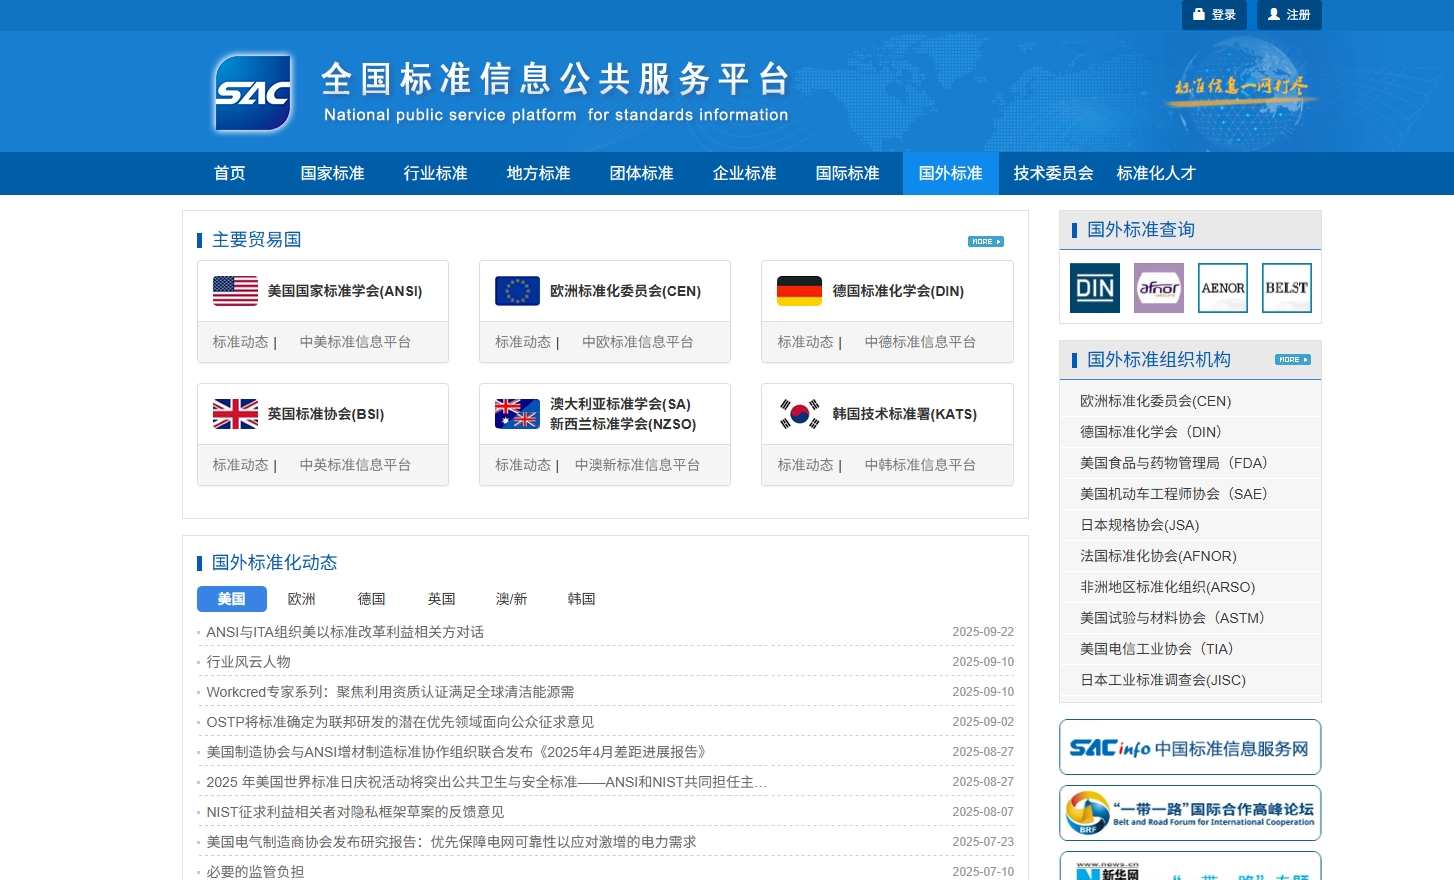Click the AENOR standards logo
Viewport: 1454px width, 880px height.
1222,288
